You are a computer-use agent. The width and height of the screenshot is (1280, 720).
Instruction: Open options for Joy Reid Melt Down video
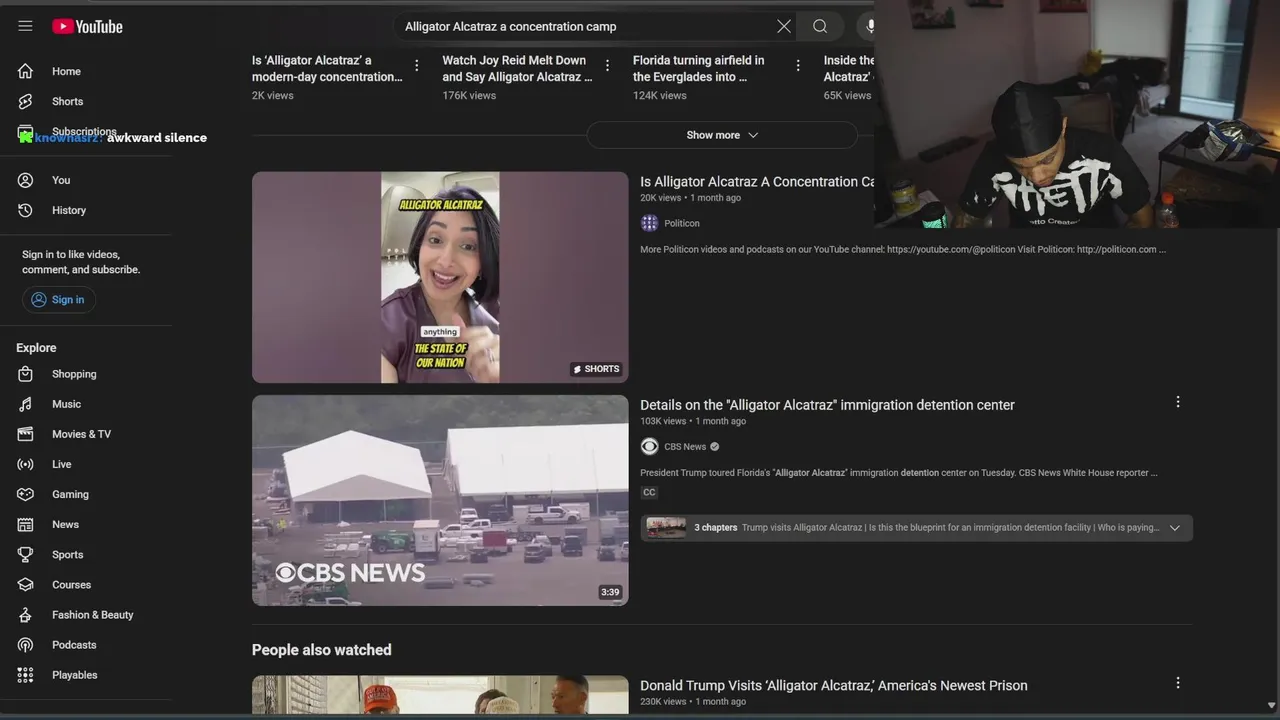coord(607,66)
